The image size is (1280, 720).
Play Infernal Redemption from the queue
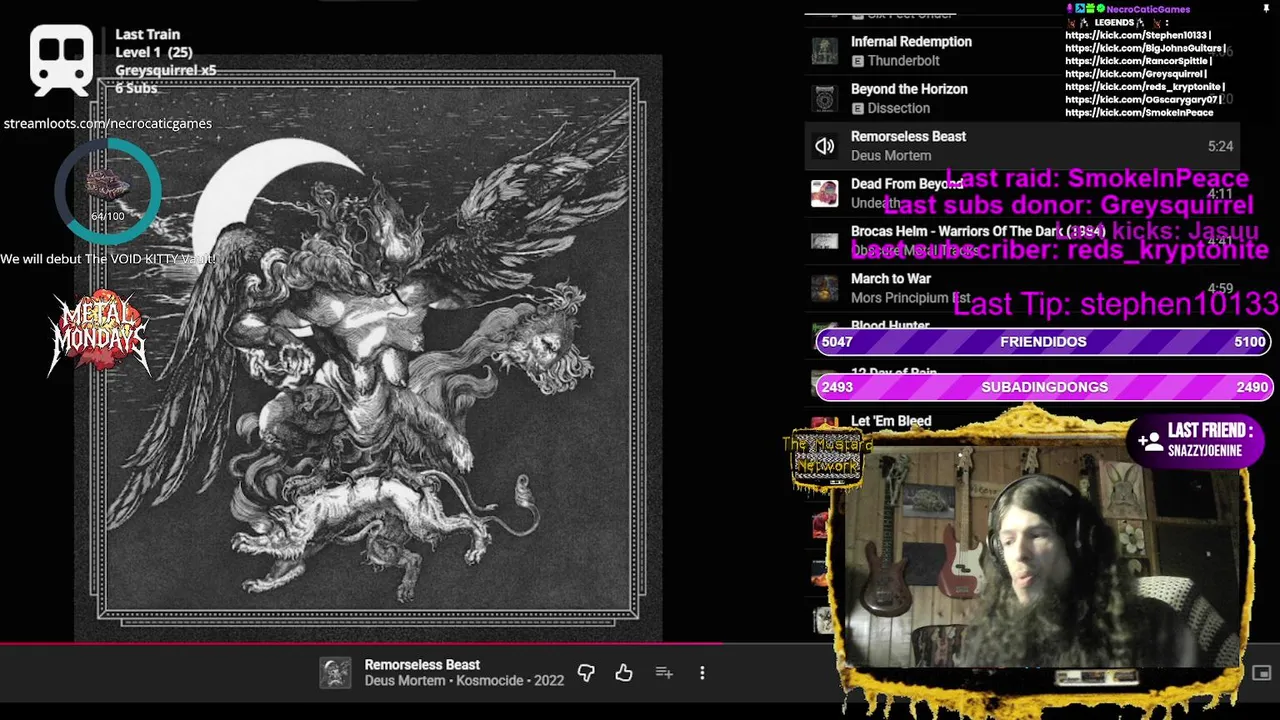(x=911, y=42)
